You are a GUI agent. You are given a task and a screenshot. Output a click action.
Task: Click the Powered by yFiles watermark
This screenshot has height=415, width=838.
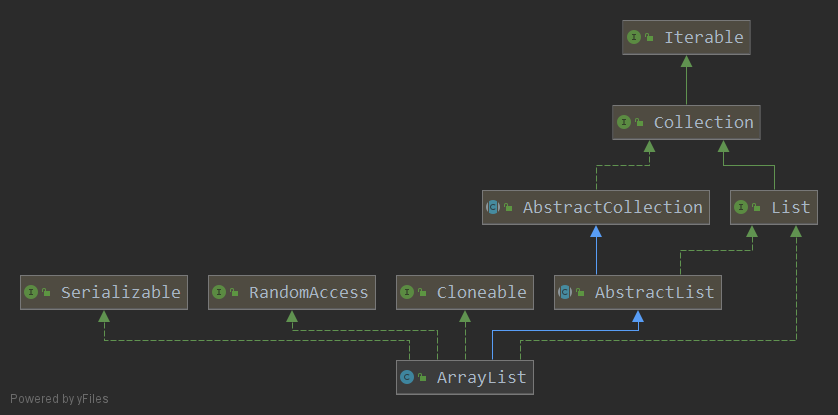click(59, 399)
